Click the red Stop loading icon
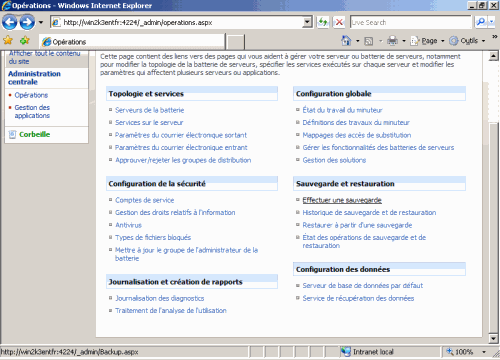500x360 pixels. (x=339, y=22)
